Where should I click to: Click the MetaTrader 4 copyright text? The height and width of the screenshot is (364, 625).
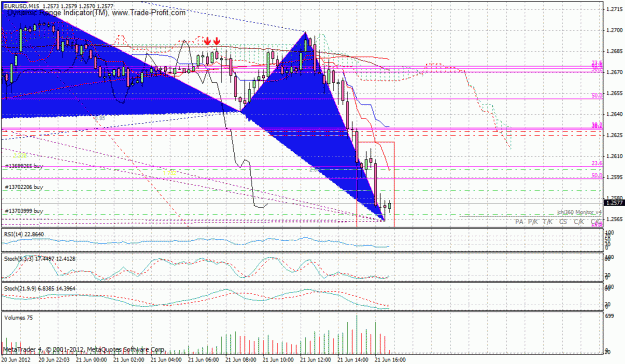coord(84,350)
